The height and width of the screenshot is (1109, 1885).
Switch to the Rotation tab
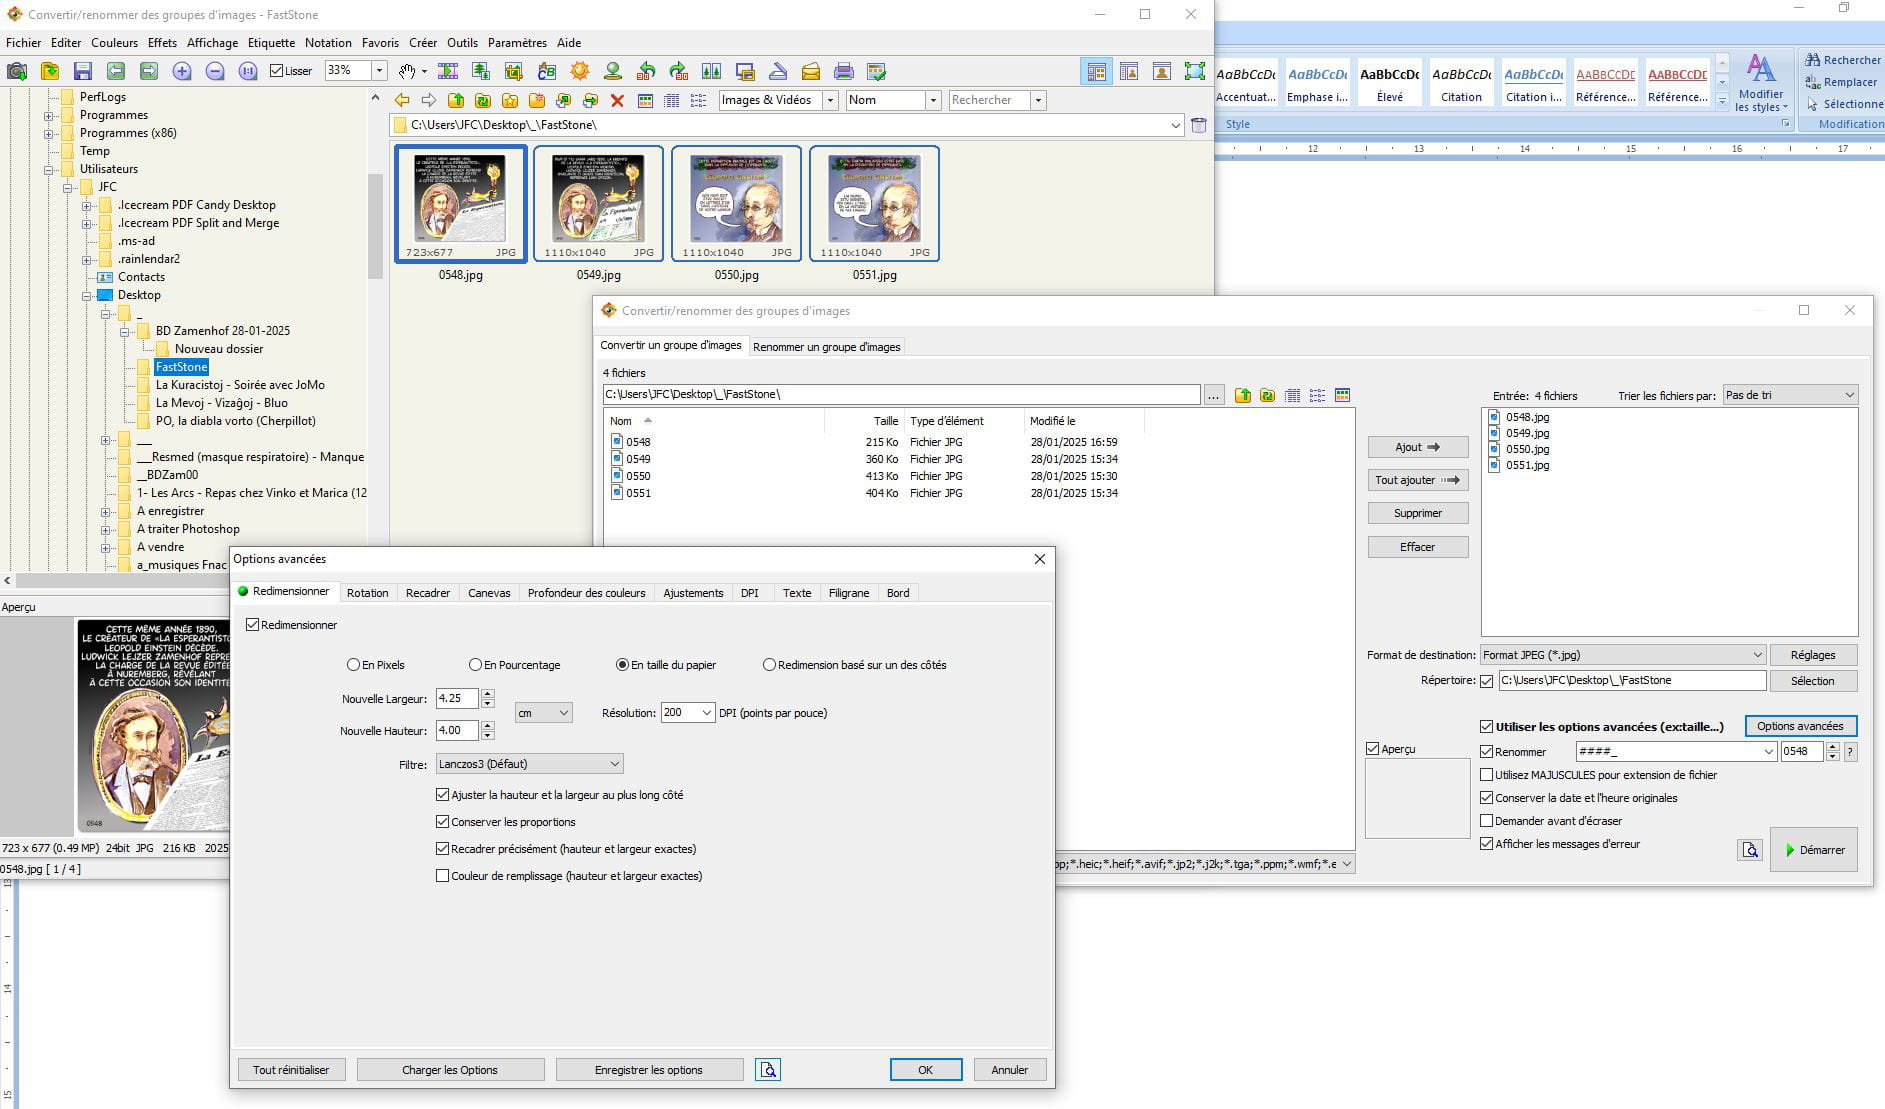(x=367, y=593)
